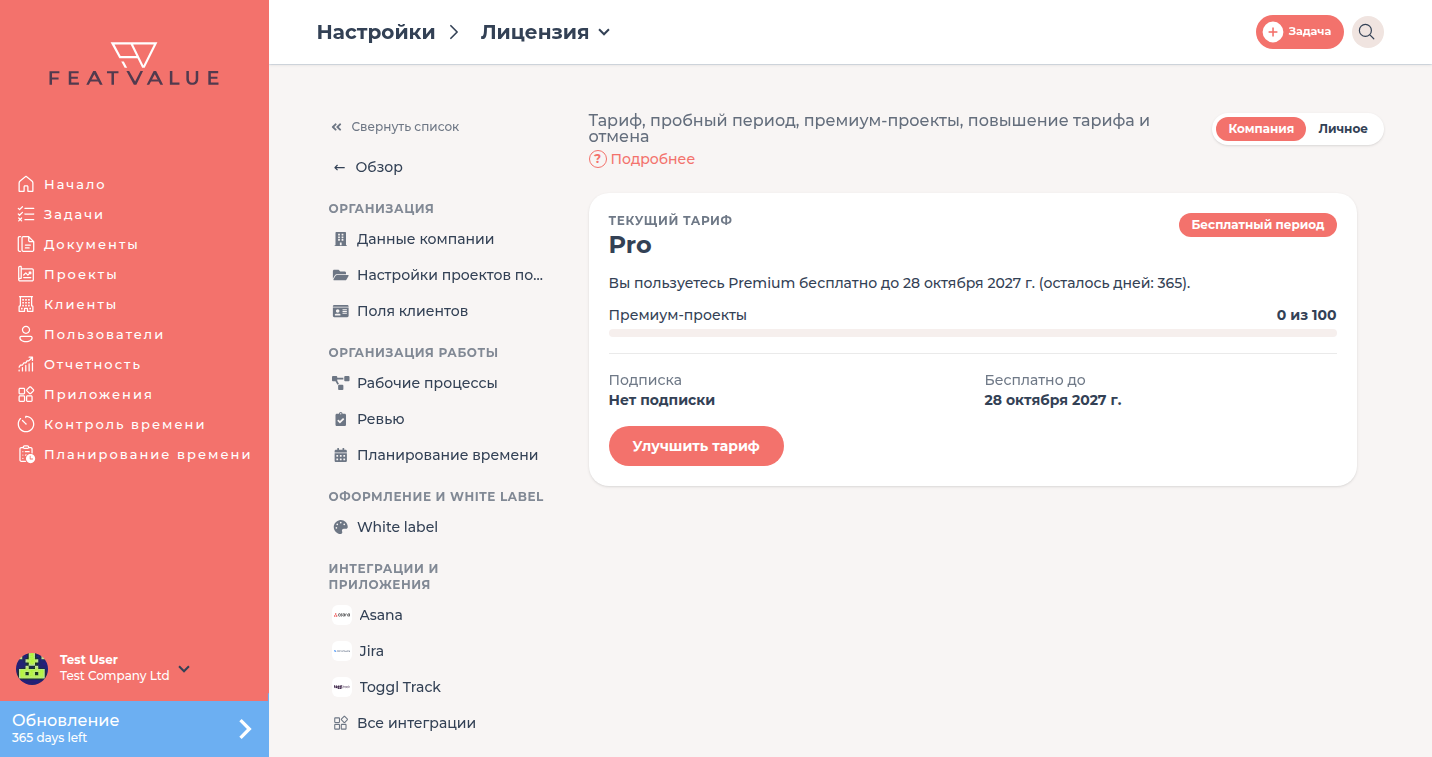Open the search magnifier icon
This screenshot has width=1432, height=757.
(1367, 32)
